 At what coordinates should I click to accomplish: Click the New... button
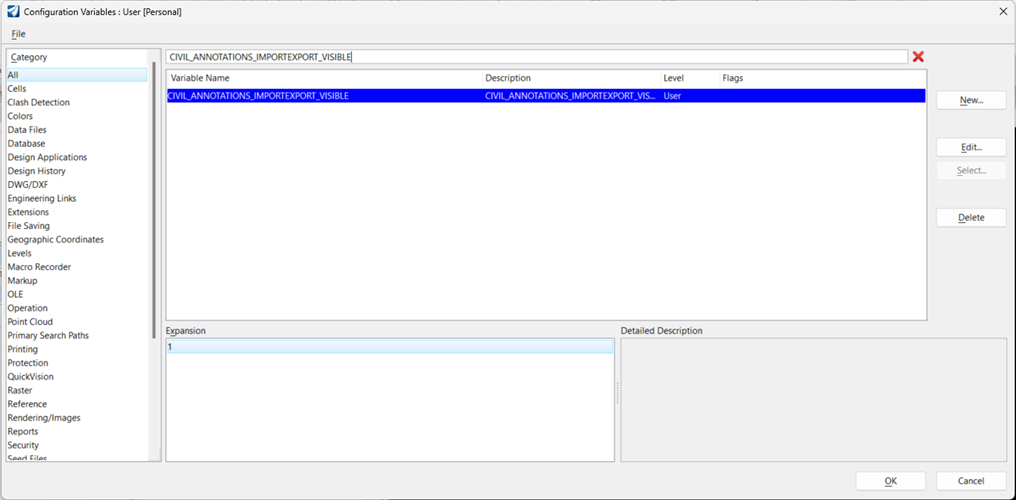pos(971,100)
